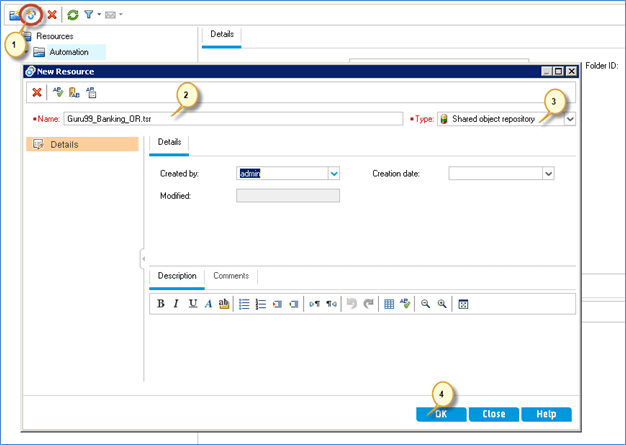This screenshot has width=626, height=445.
Task: Click the full screen editor icon
Action: (x=463, y=304)
